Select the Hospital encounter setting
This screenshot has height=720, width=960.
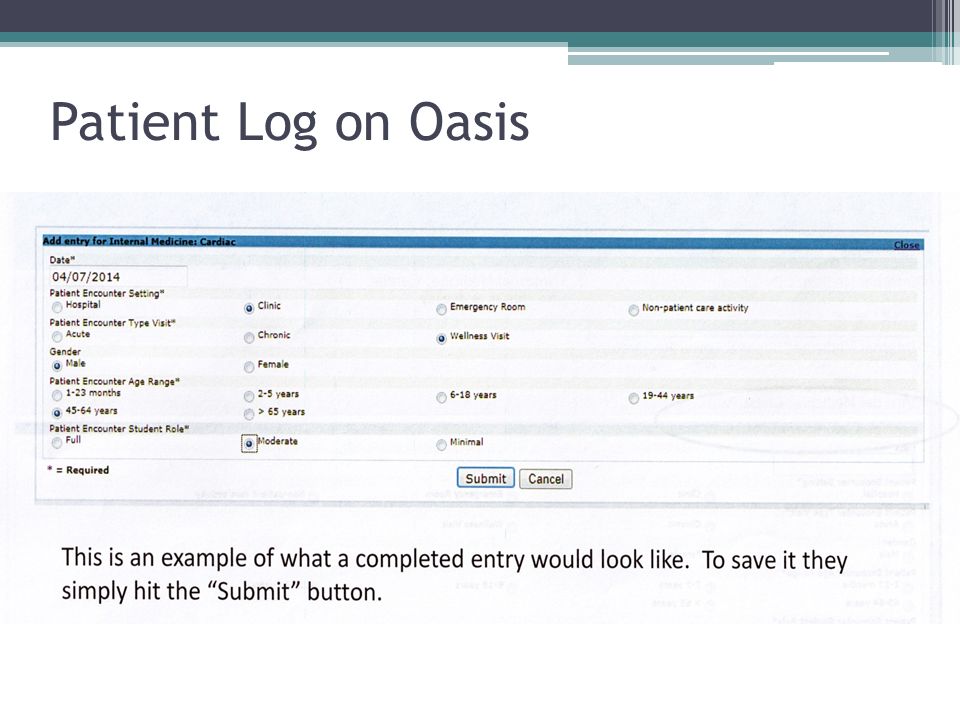point(57,307)
